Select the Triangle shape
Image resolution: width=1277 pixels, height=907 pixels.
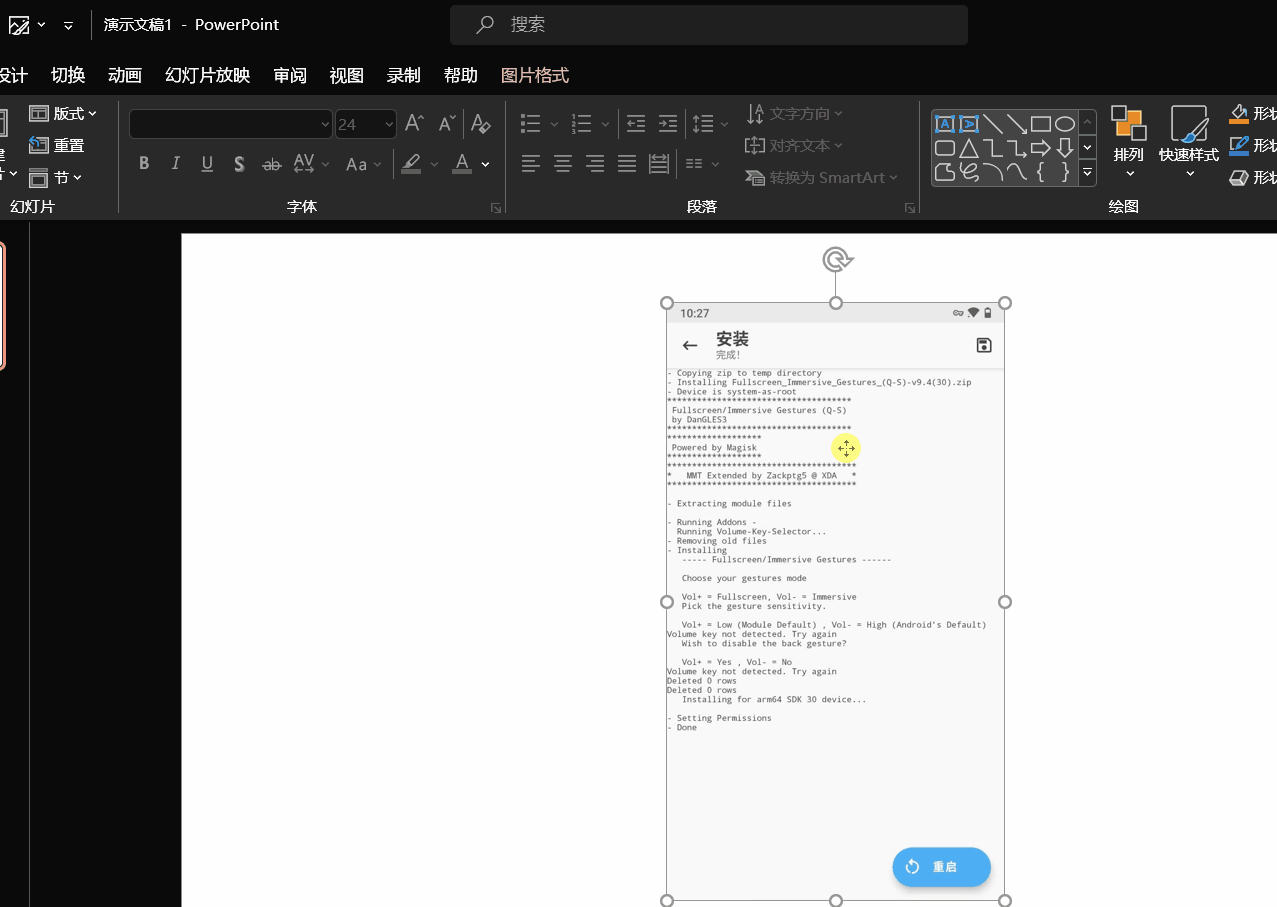coord(969,148)
